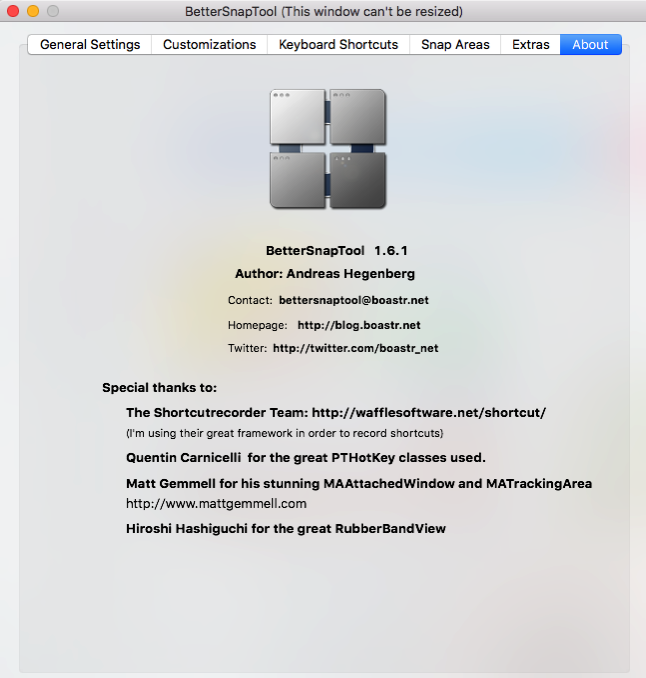Click the Author: Andreas Hegenberg text

325,274
